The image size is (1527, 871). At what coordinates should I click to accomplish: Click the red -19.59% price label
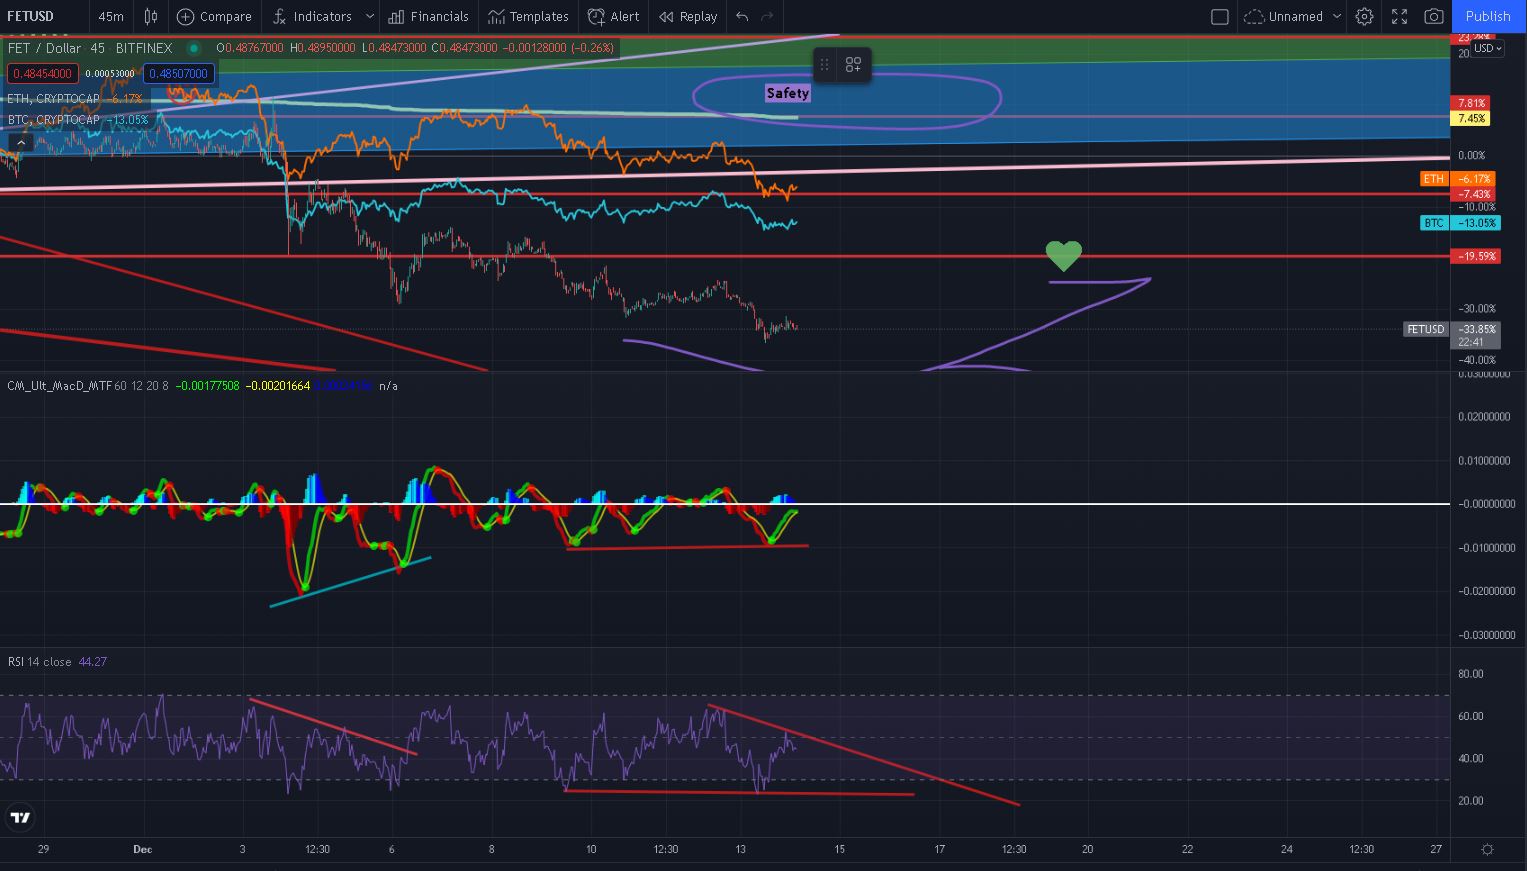(1476, 256)
